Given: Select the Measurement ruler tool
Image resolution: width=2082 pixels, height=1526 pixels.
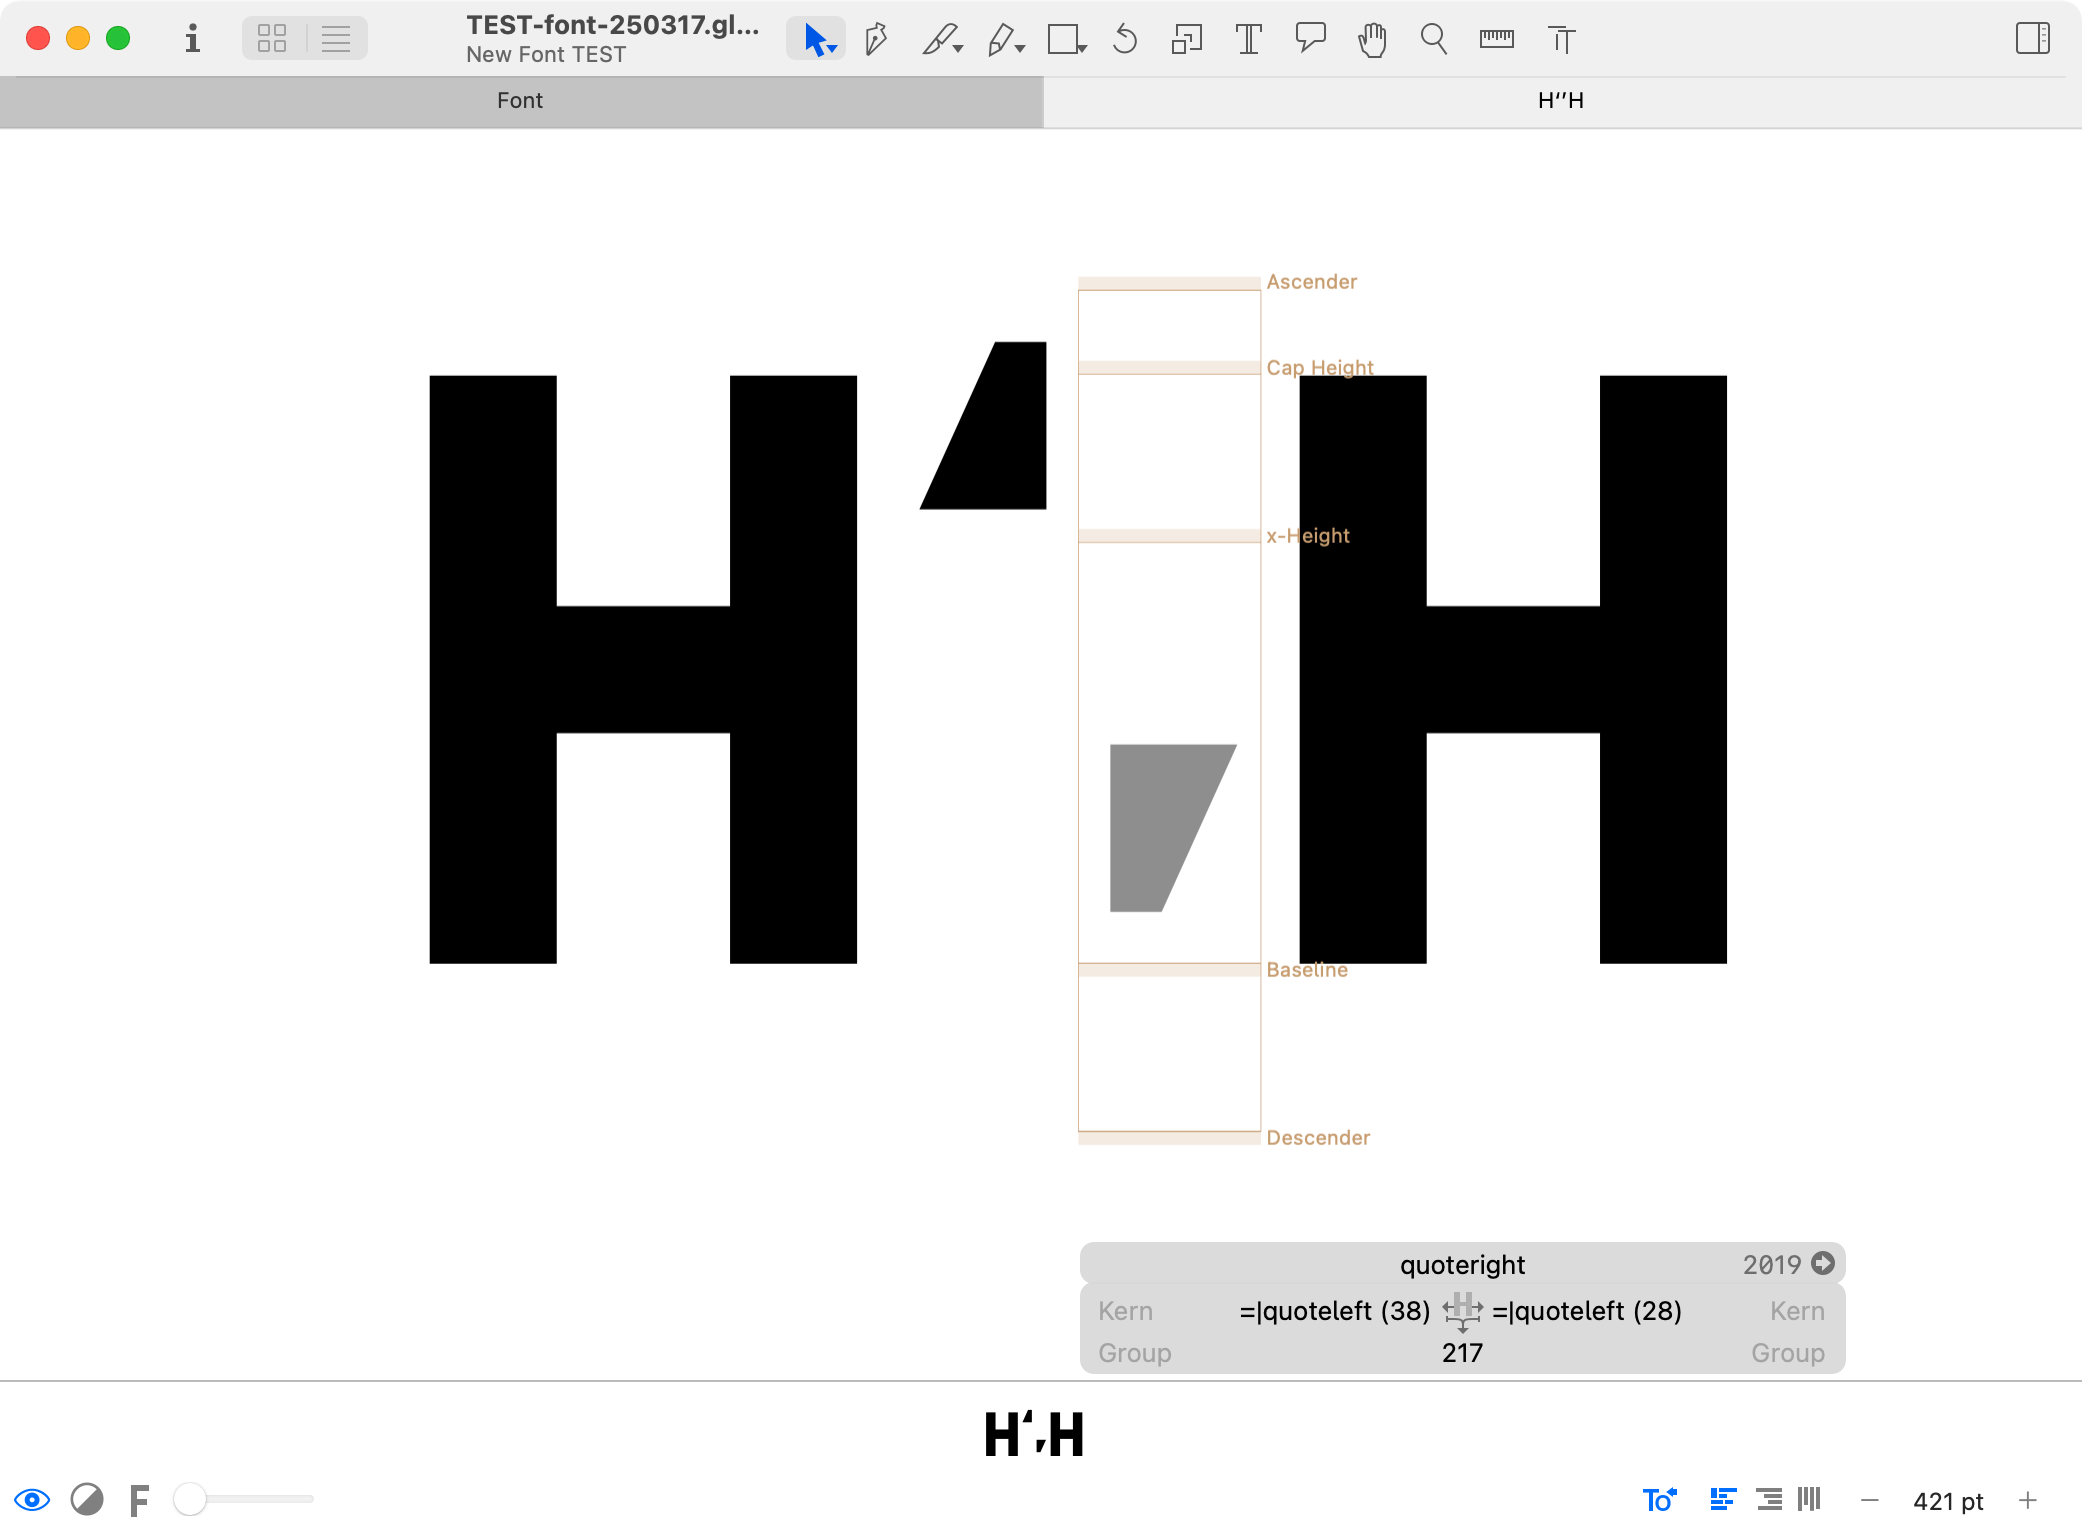Looking at the screenshot, I should tap(1496, 40).
